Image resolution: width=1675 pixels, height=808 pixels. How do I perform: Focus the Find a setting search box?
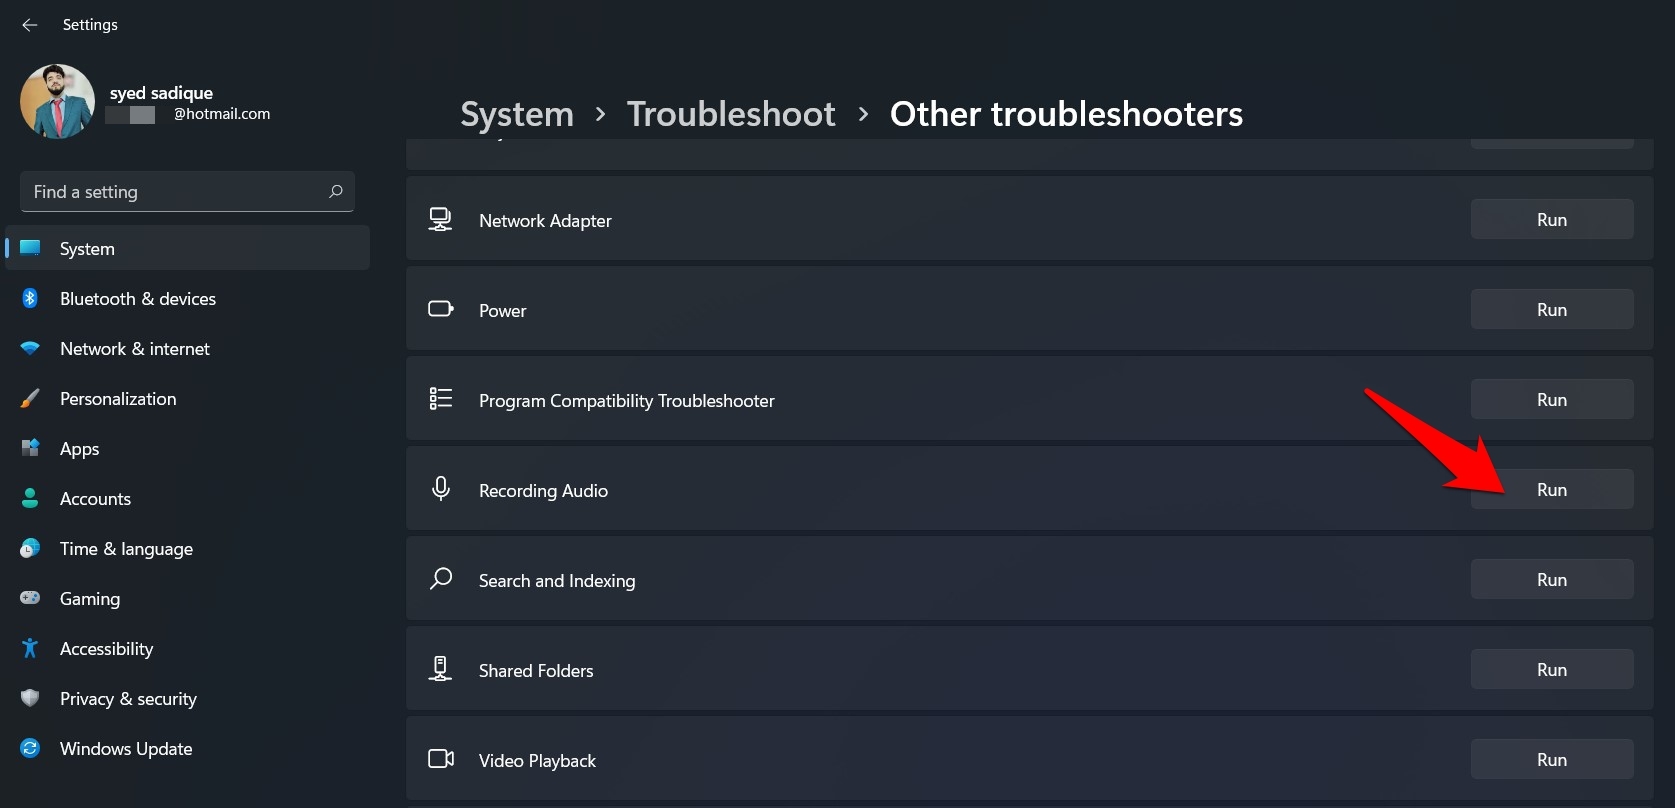click(175, 191)
